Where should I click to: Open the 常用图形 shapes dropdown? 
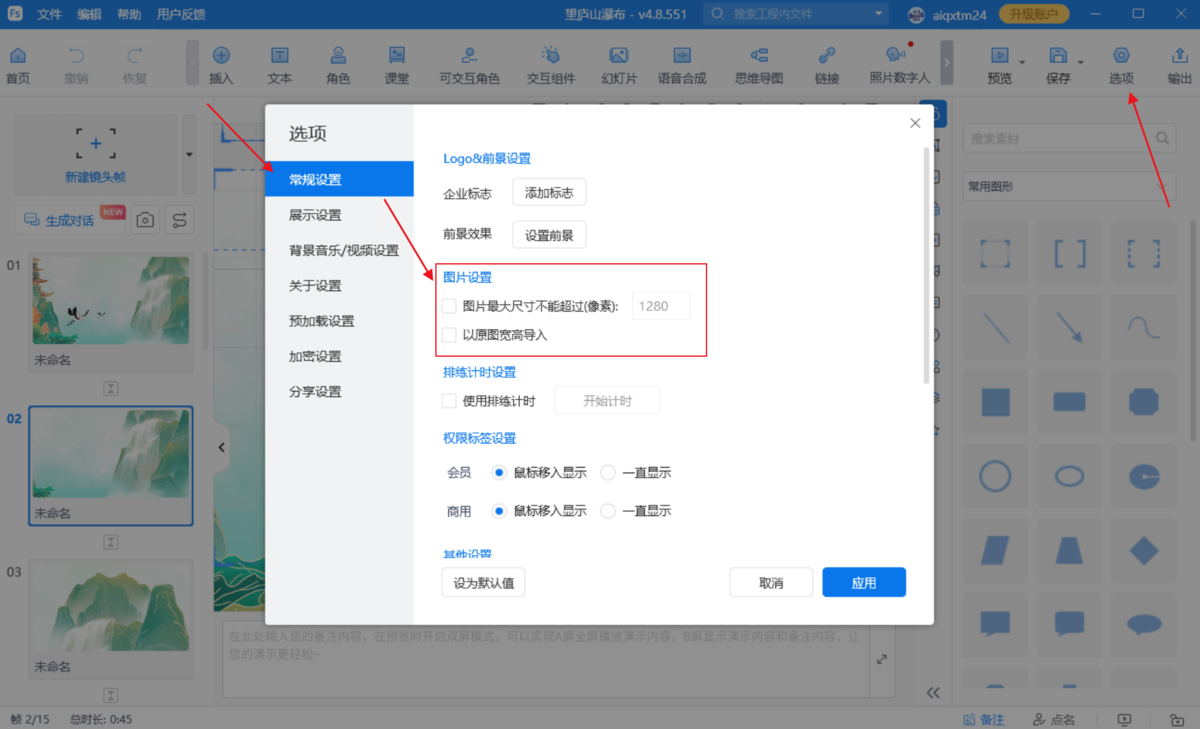[x=1069, y=187]
